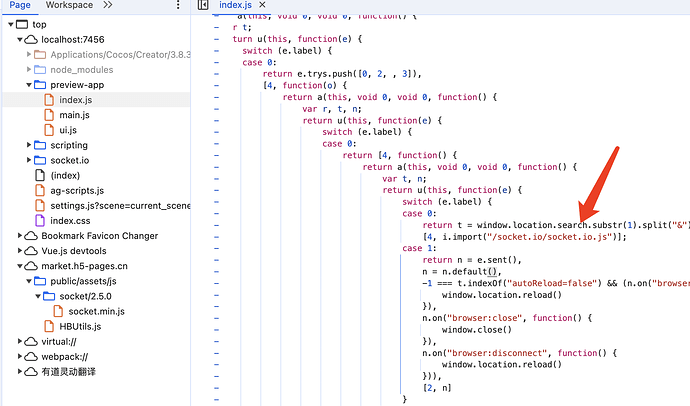The width and height of the screenshot is (690, 406).
Task: Click the socket/2.5.0 folder icon
Action: point(49,296)
